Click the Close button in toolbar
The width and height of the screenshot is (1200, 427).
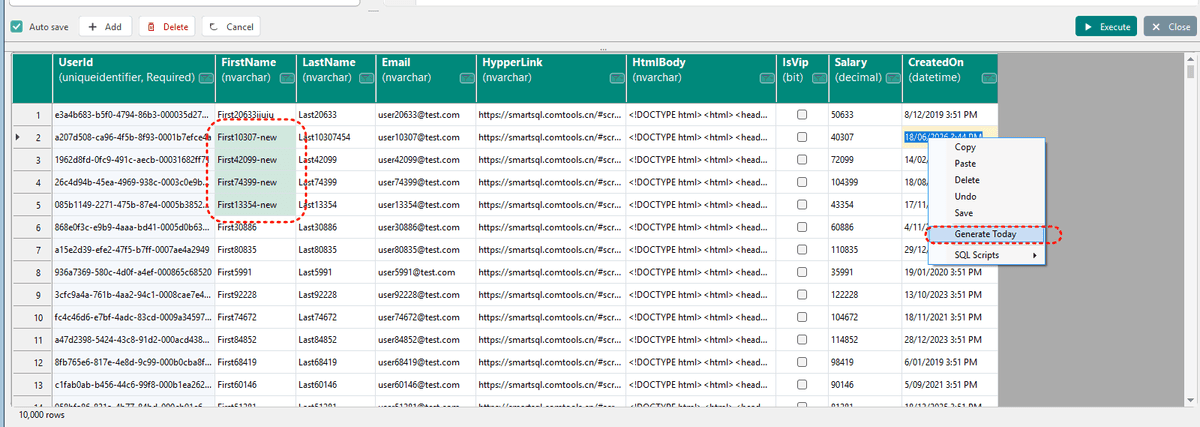(1170, 27)
